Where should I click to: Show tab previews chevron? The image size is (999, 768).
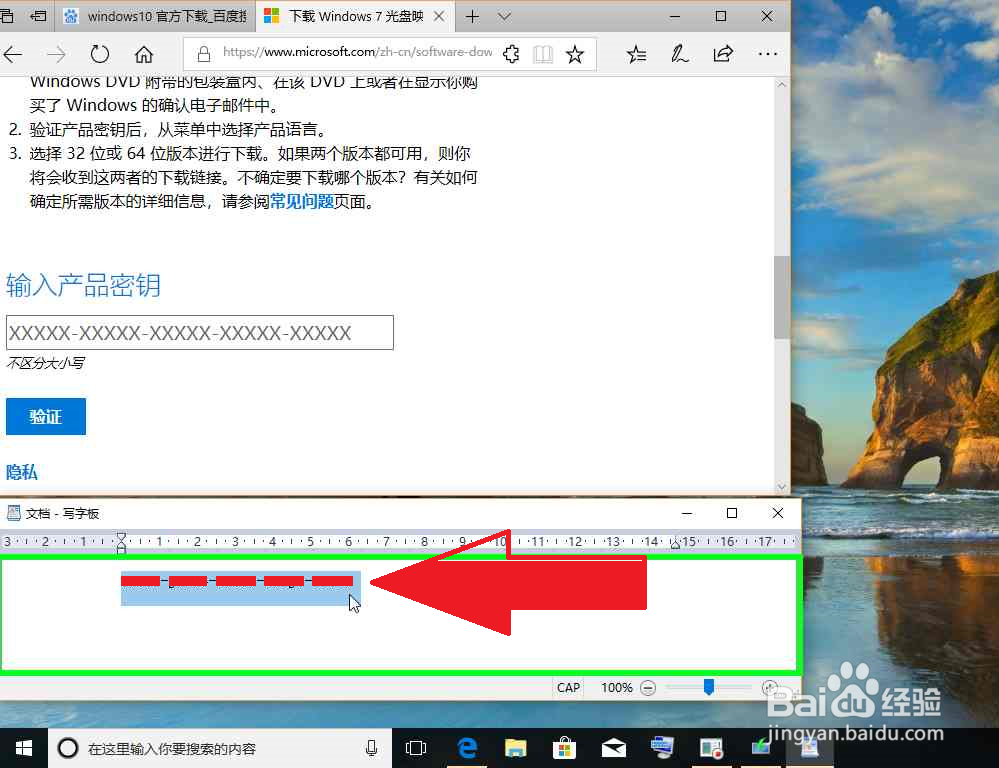click(505, 17)
